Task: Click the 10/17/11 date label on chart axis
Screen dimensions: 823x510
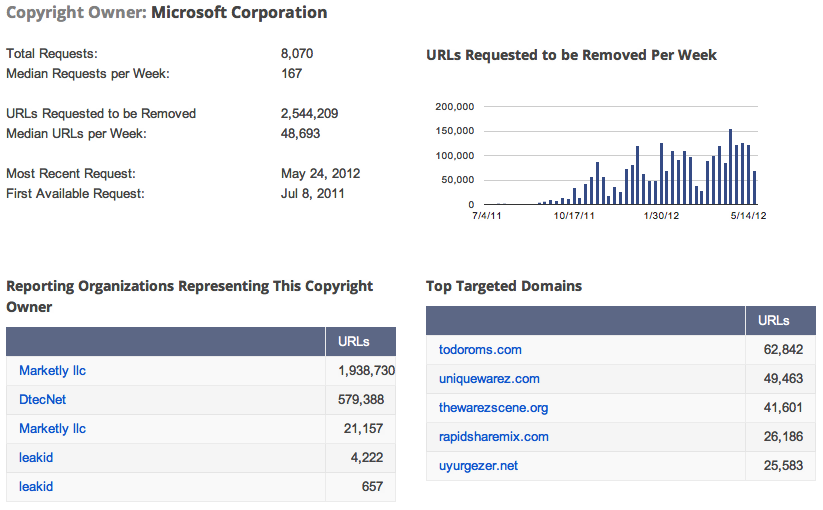Action: click(575, 215)
